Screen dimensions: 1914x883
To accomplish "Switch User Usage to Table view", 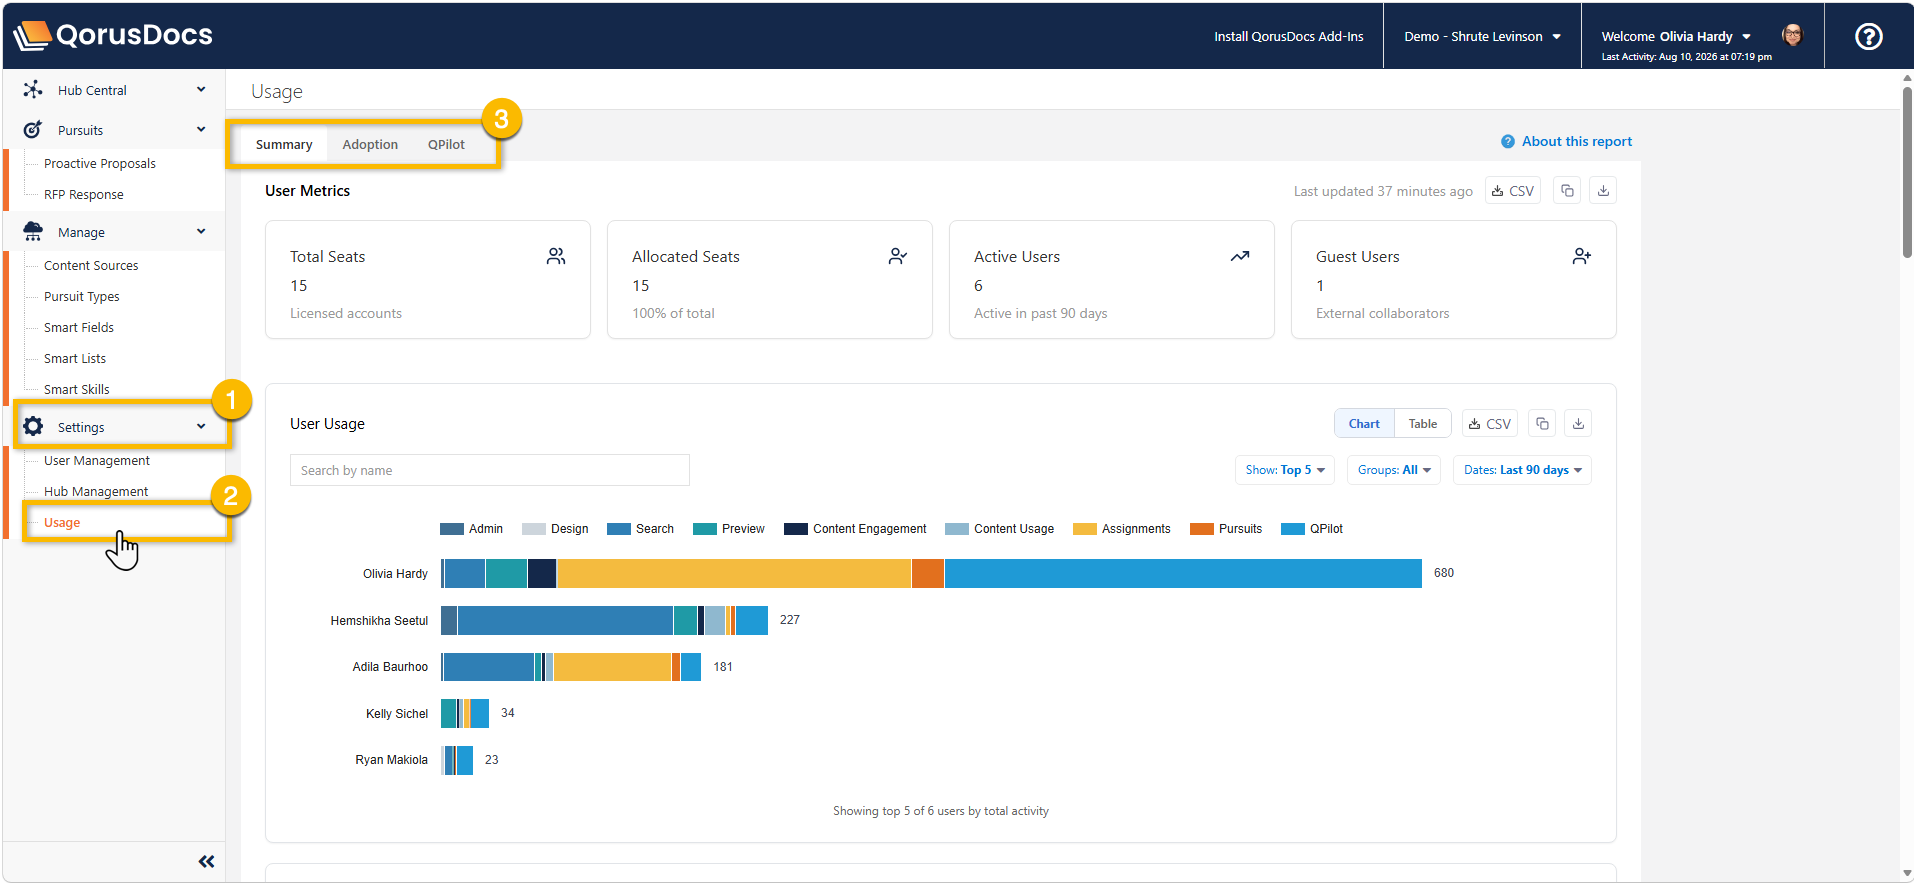I will 1422,424.
